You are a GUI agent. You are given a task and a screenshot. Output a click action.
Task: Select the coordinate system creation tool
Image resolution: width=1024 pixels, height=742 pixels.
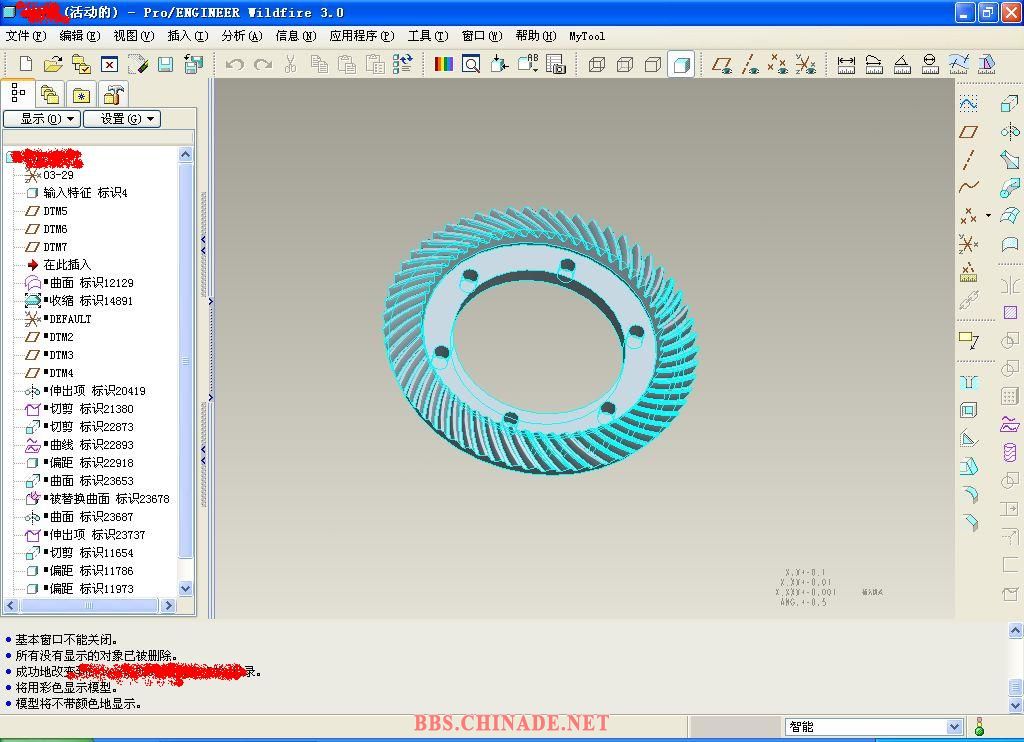pos(968,244)
